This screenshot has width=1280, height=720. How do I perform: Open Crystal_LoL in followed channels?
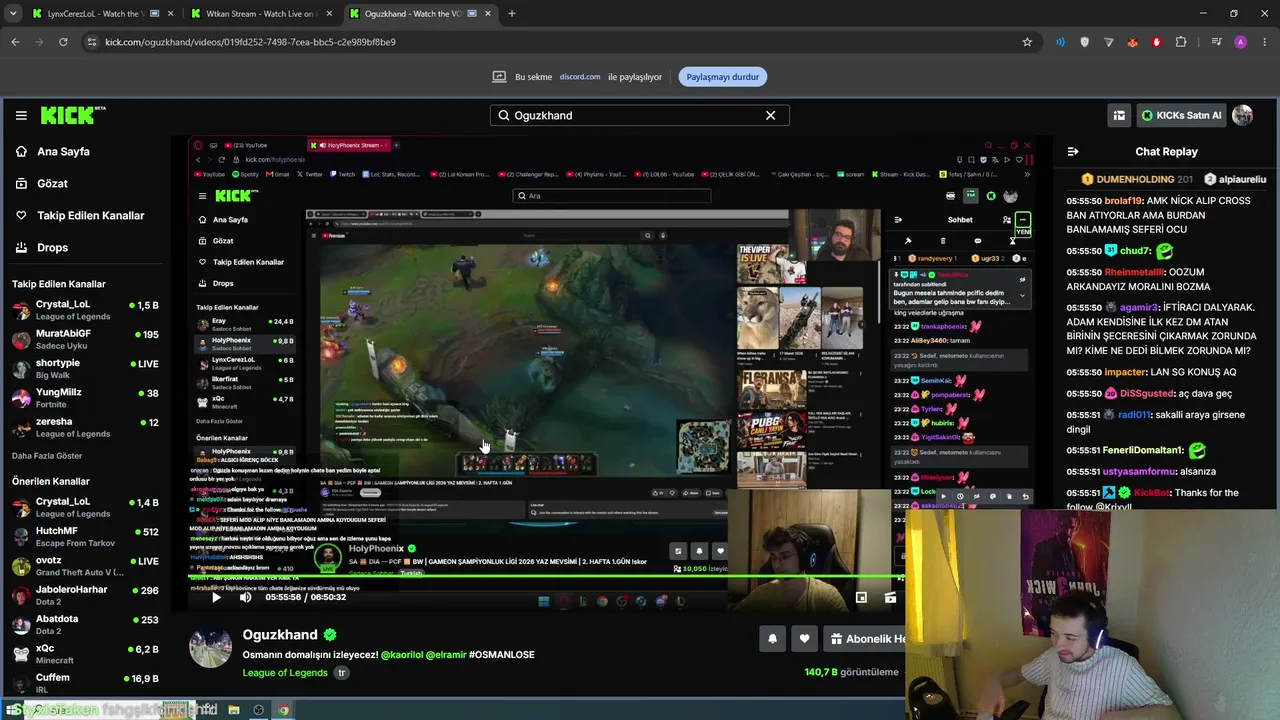point(85,310)
